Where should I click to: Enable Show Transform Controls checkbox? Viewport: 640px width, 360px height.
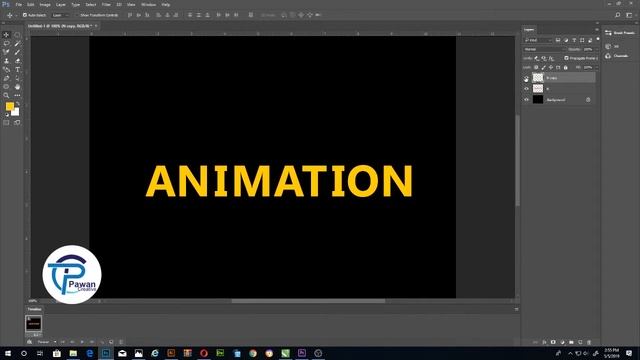click(77, 15)
